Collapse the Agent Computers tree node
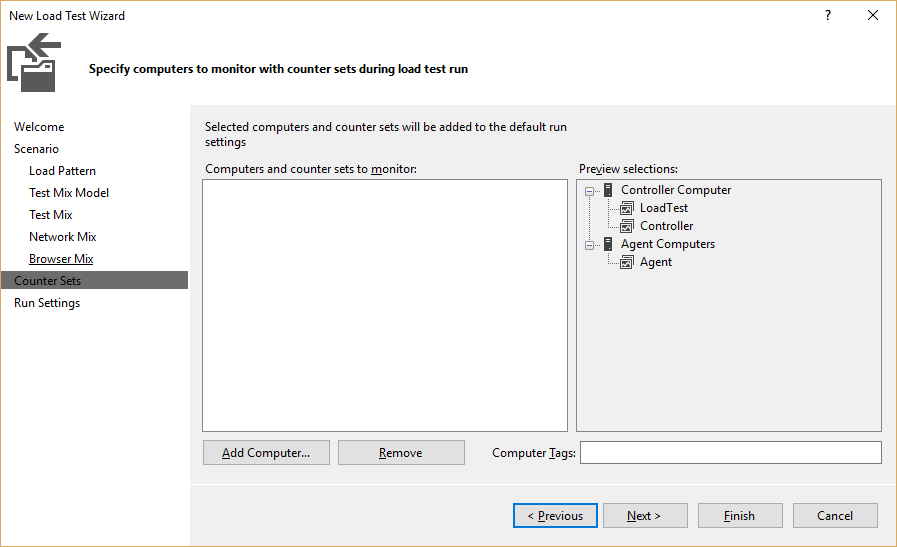Viewport: 897px width, 547px height. pyautogui.click(x=589, y=245)
